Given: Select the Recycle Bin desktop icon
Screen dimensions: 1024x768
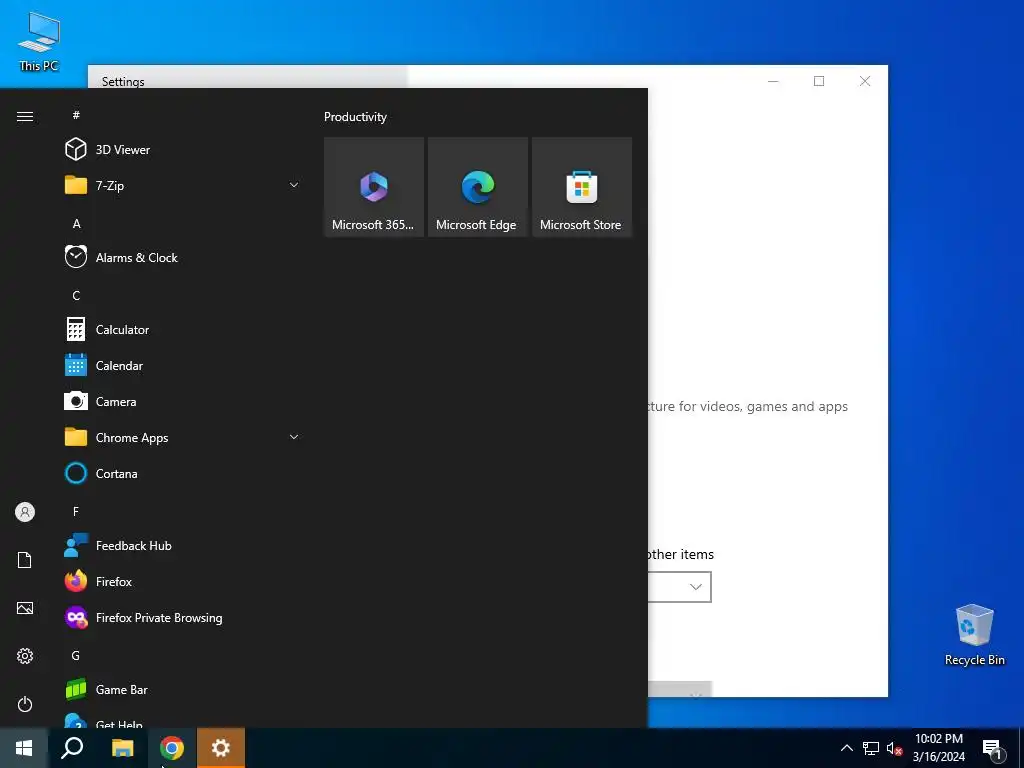Looking at the screenshot, I should (974, 635).
